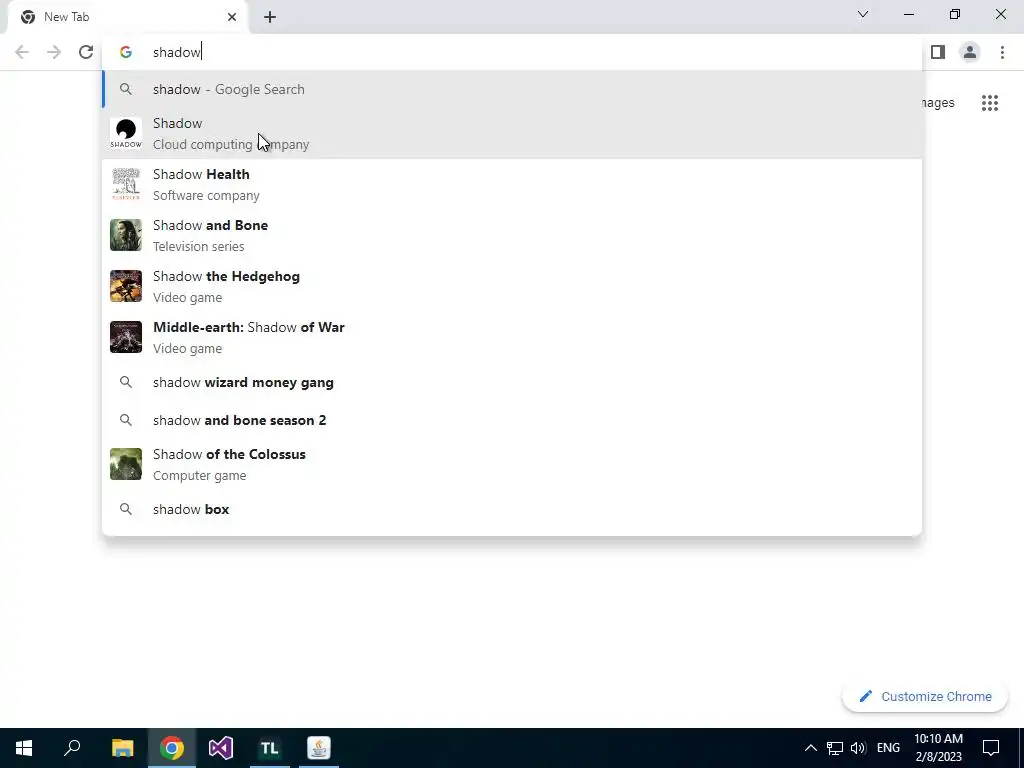Open the Chrome side panel
1024x768 pixels.
tap(938, 52)
